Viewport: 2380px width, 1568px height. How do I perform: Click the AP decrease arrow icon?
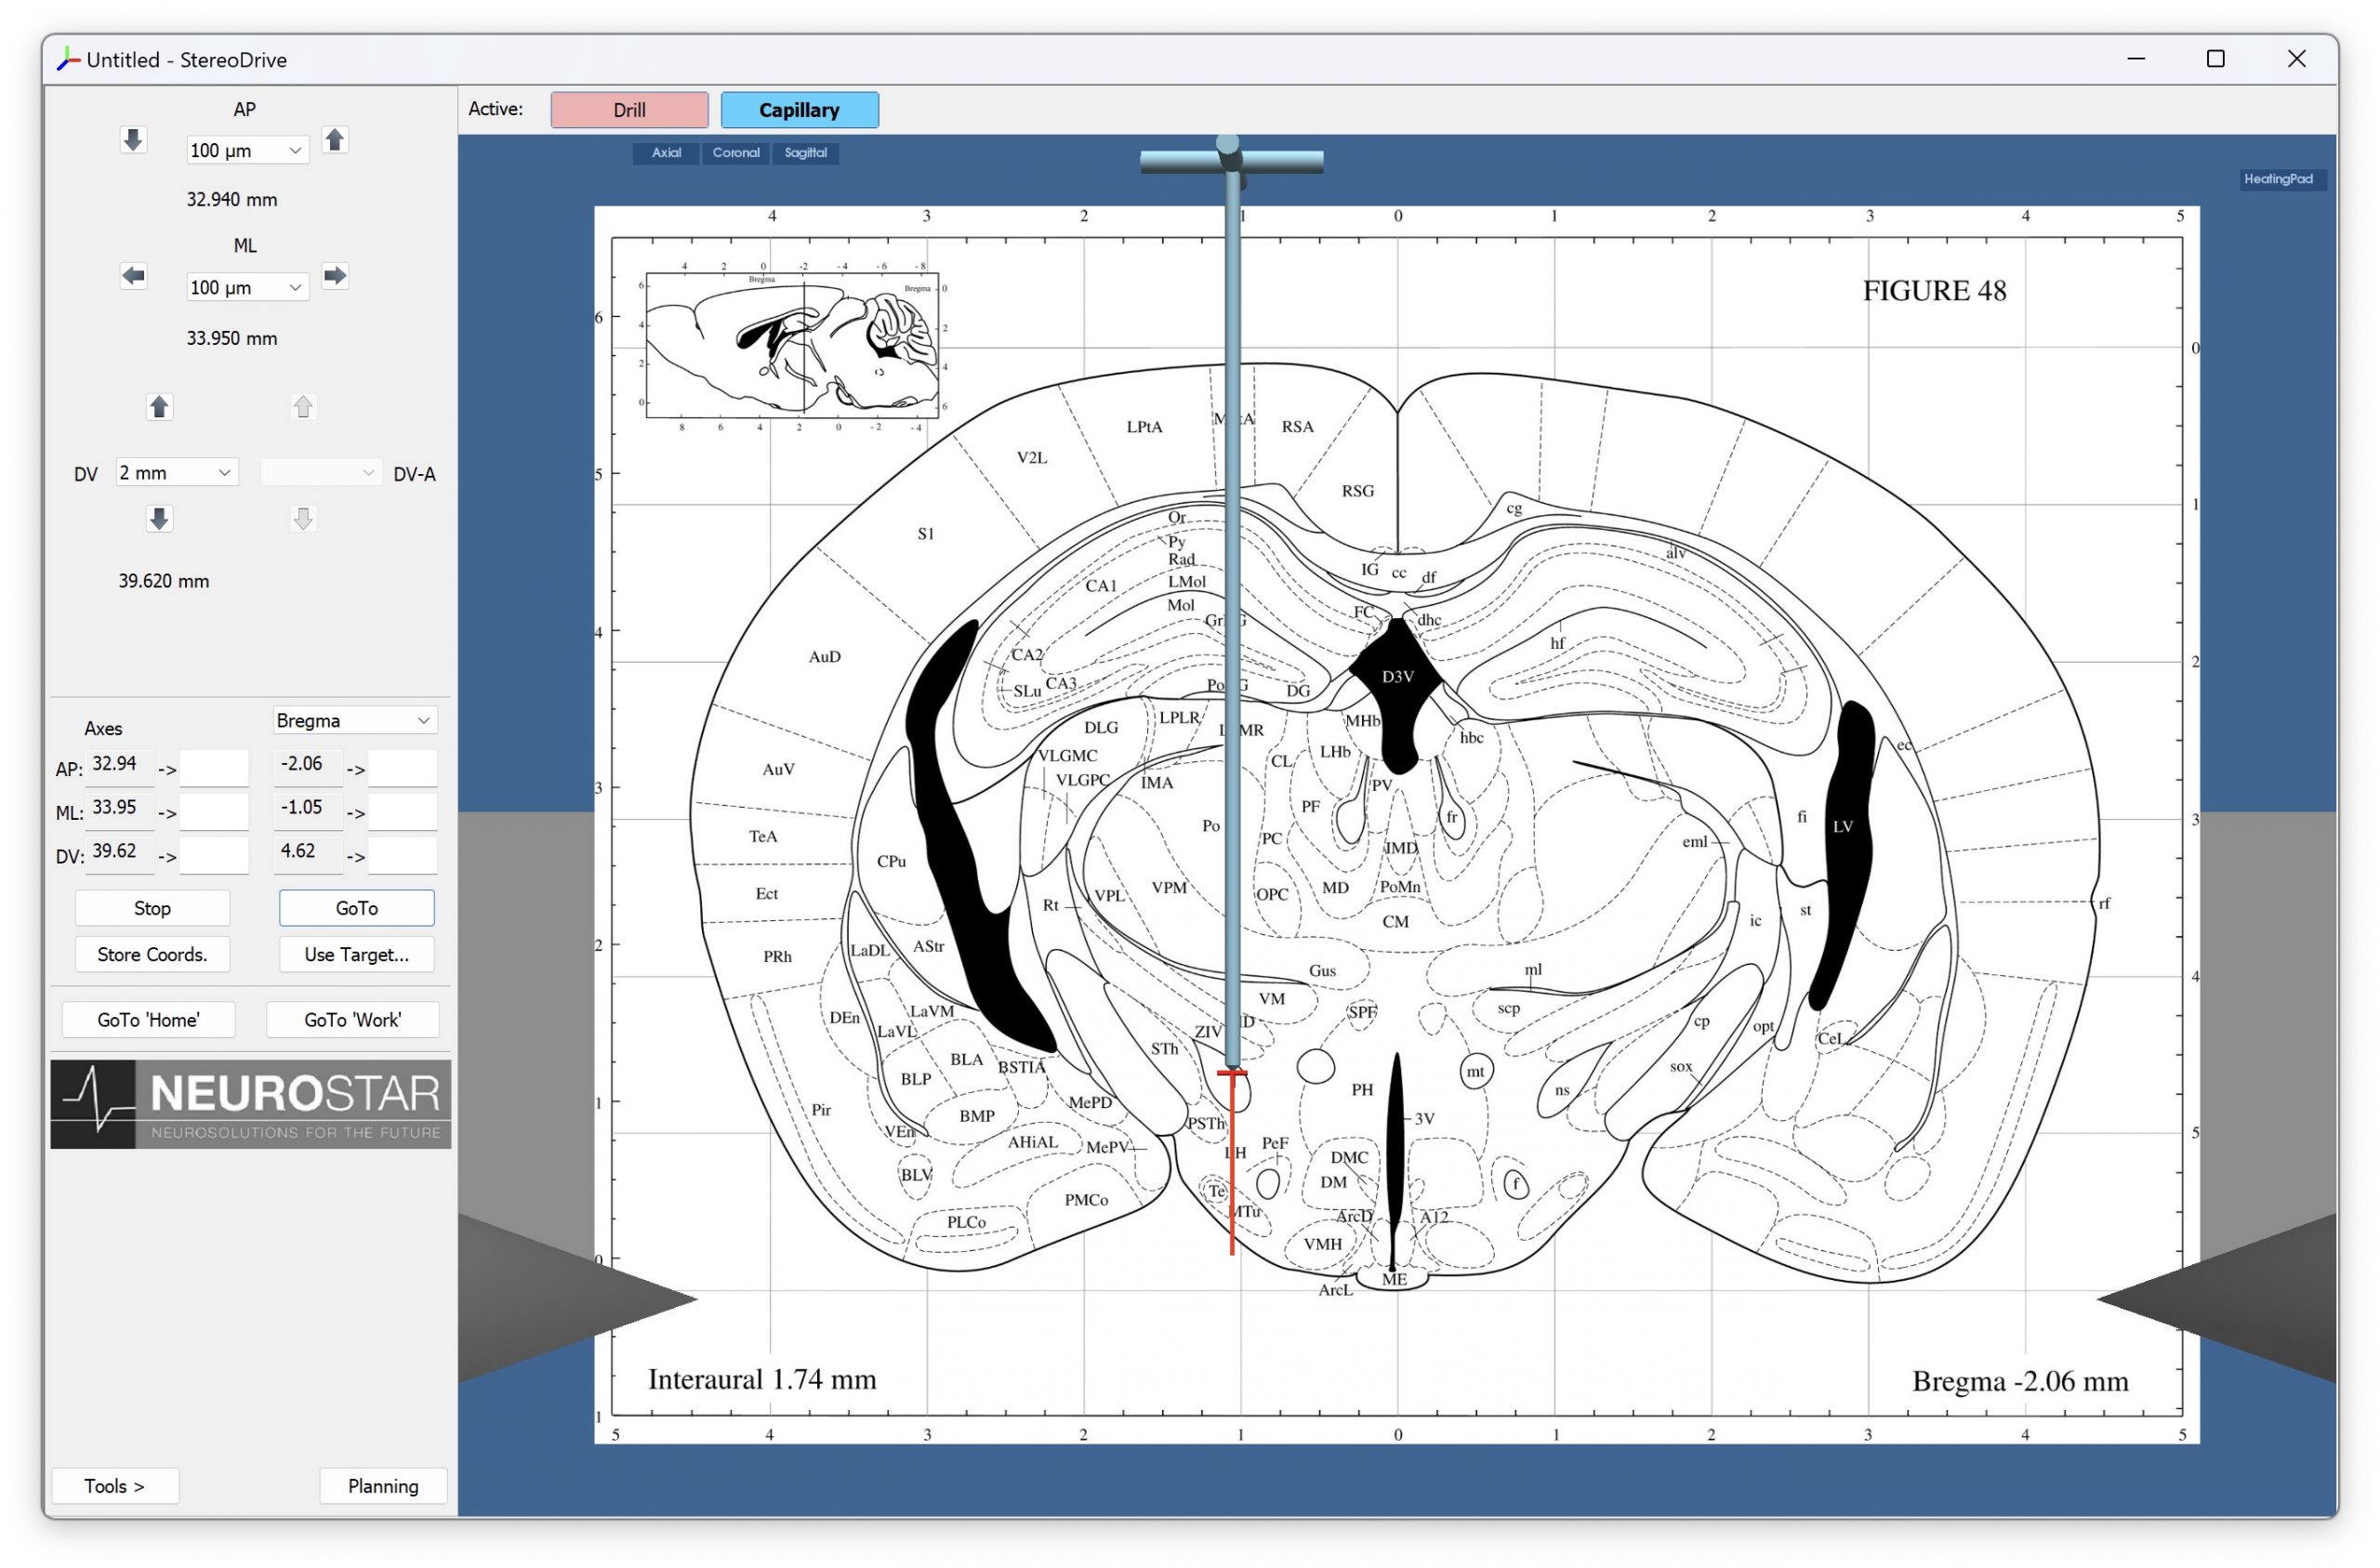[x=134, y=140]
